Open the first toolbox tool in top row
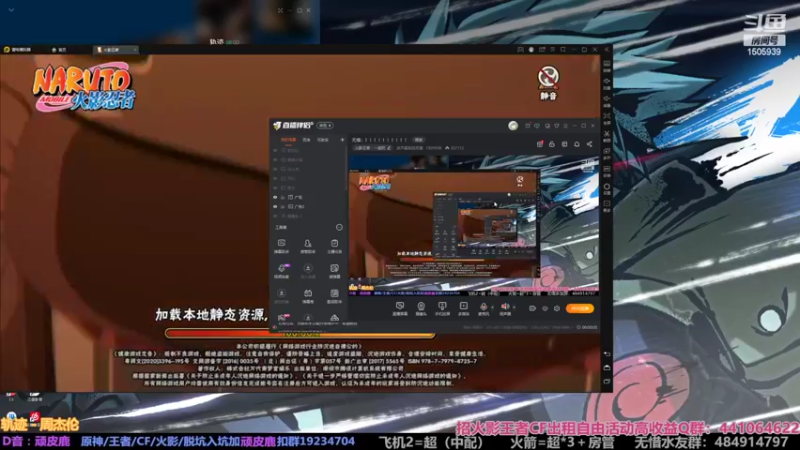This screenshot has height=450, width=800. point(281,245)
